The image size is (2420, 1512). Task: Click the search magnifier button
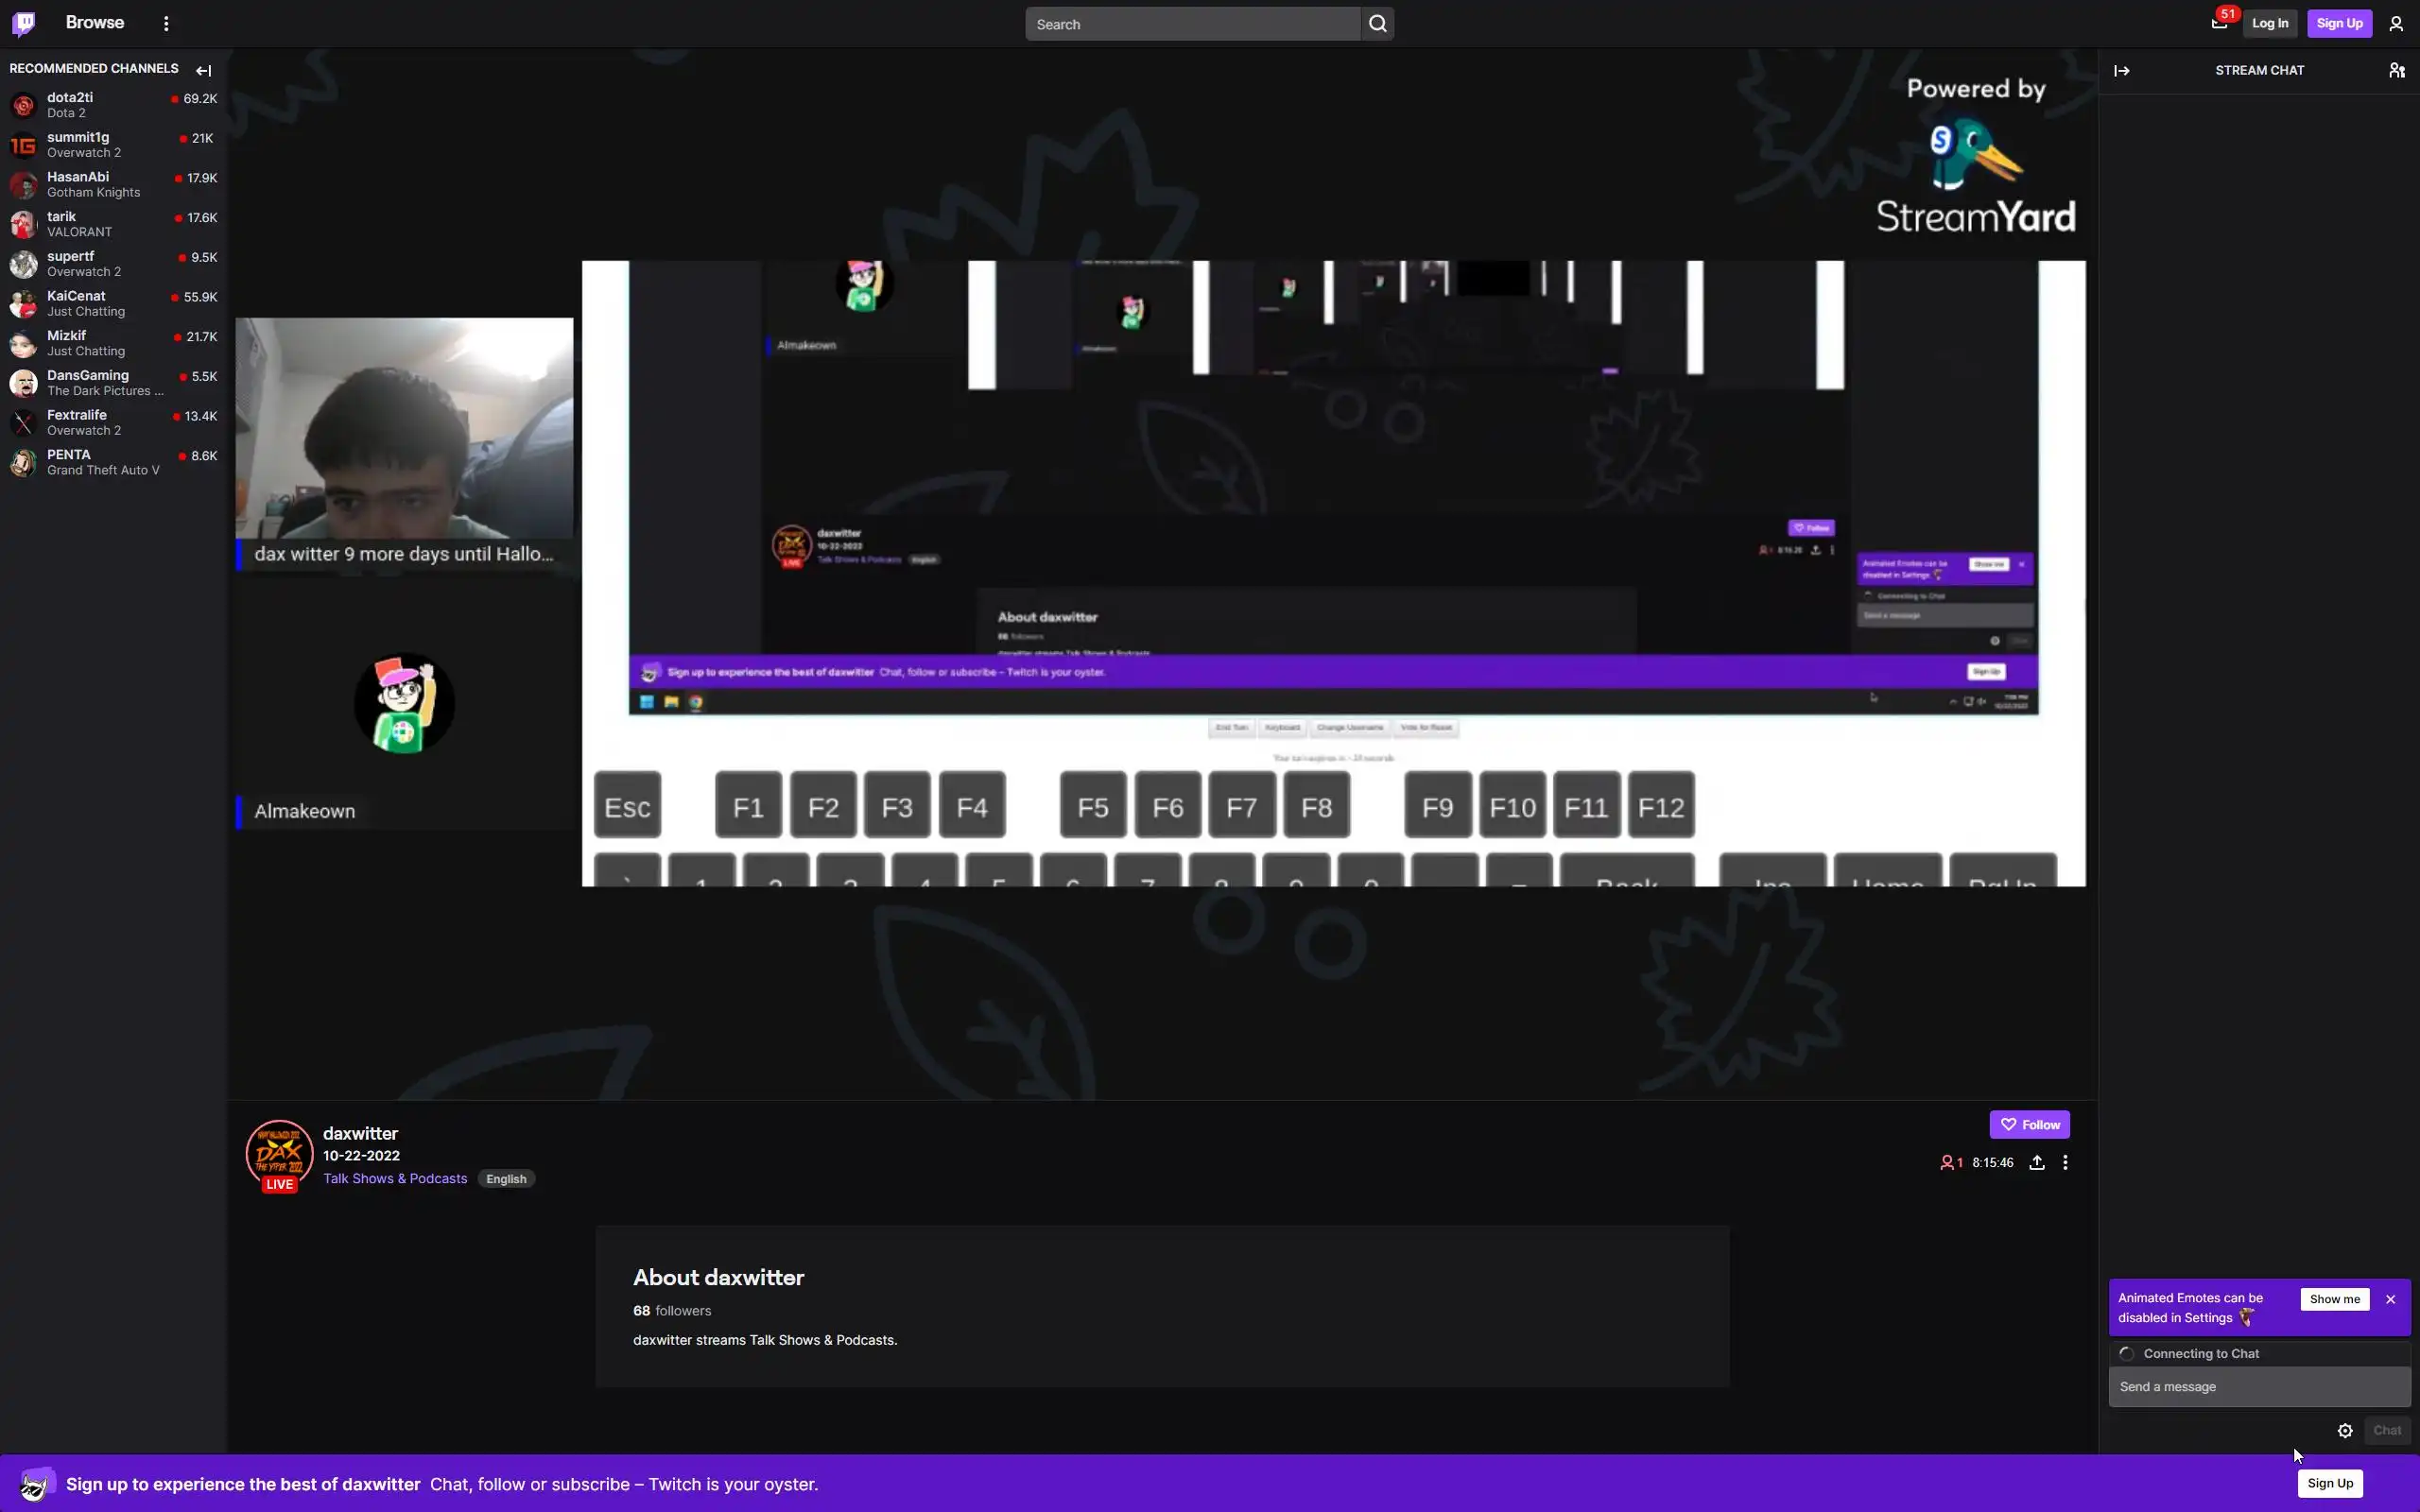coord(1377,24)
